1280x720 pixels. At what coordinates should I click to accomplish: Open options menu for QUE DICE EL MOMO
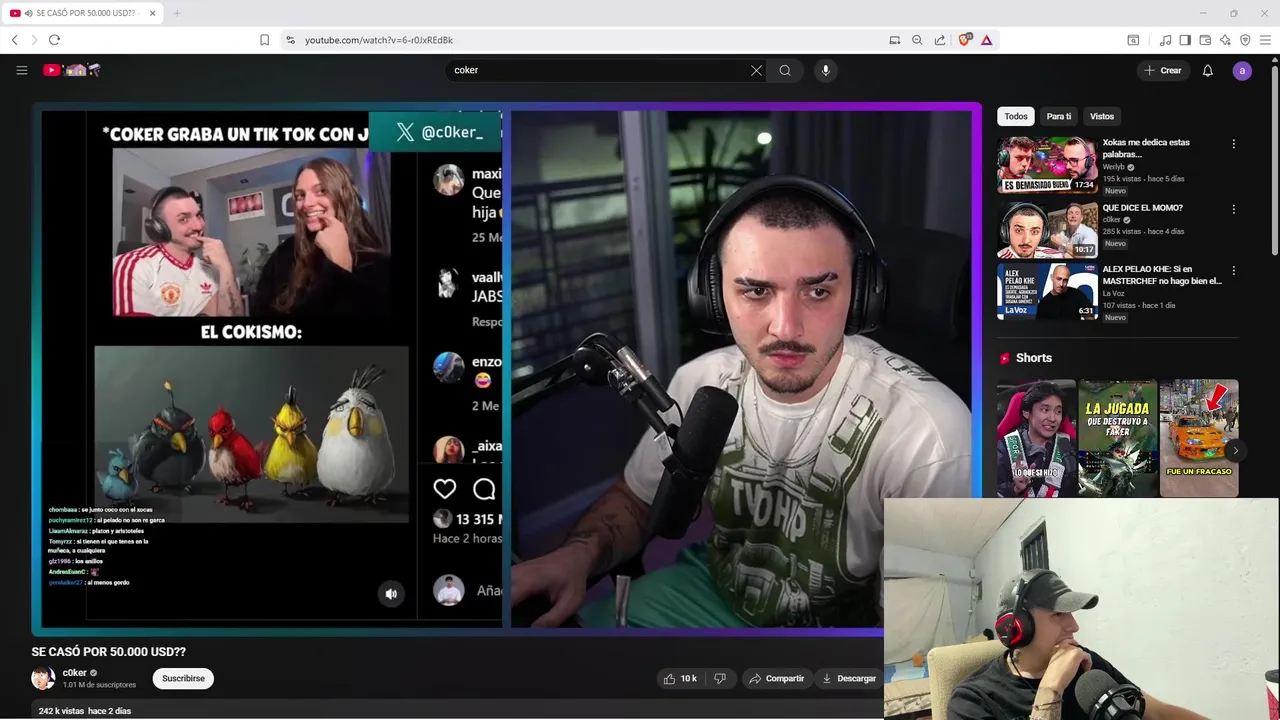1233,209
